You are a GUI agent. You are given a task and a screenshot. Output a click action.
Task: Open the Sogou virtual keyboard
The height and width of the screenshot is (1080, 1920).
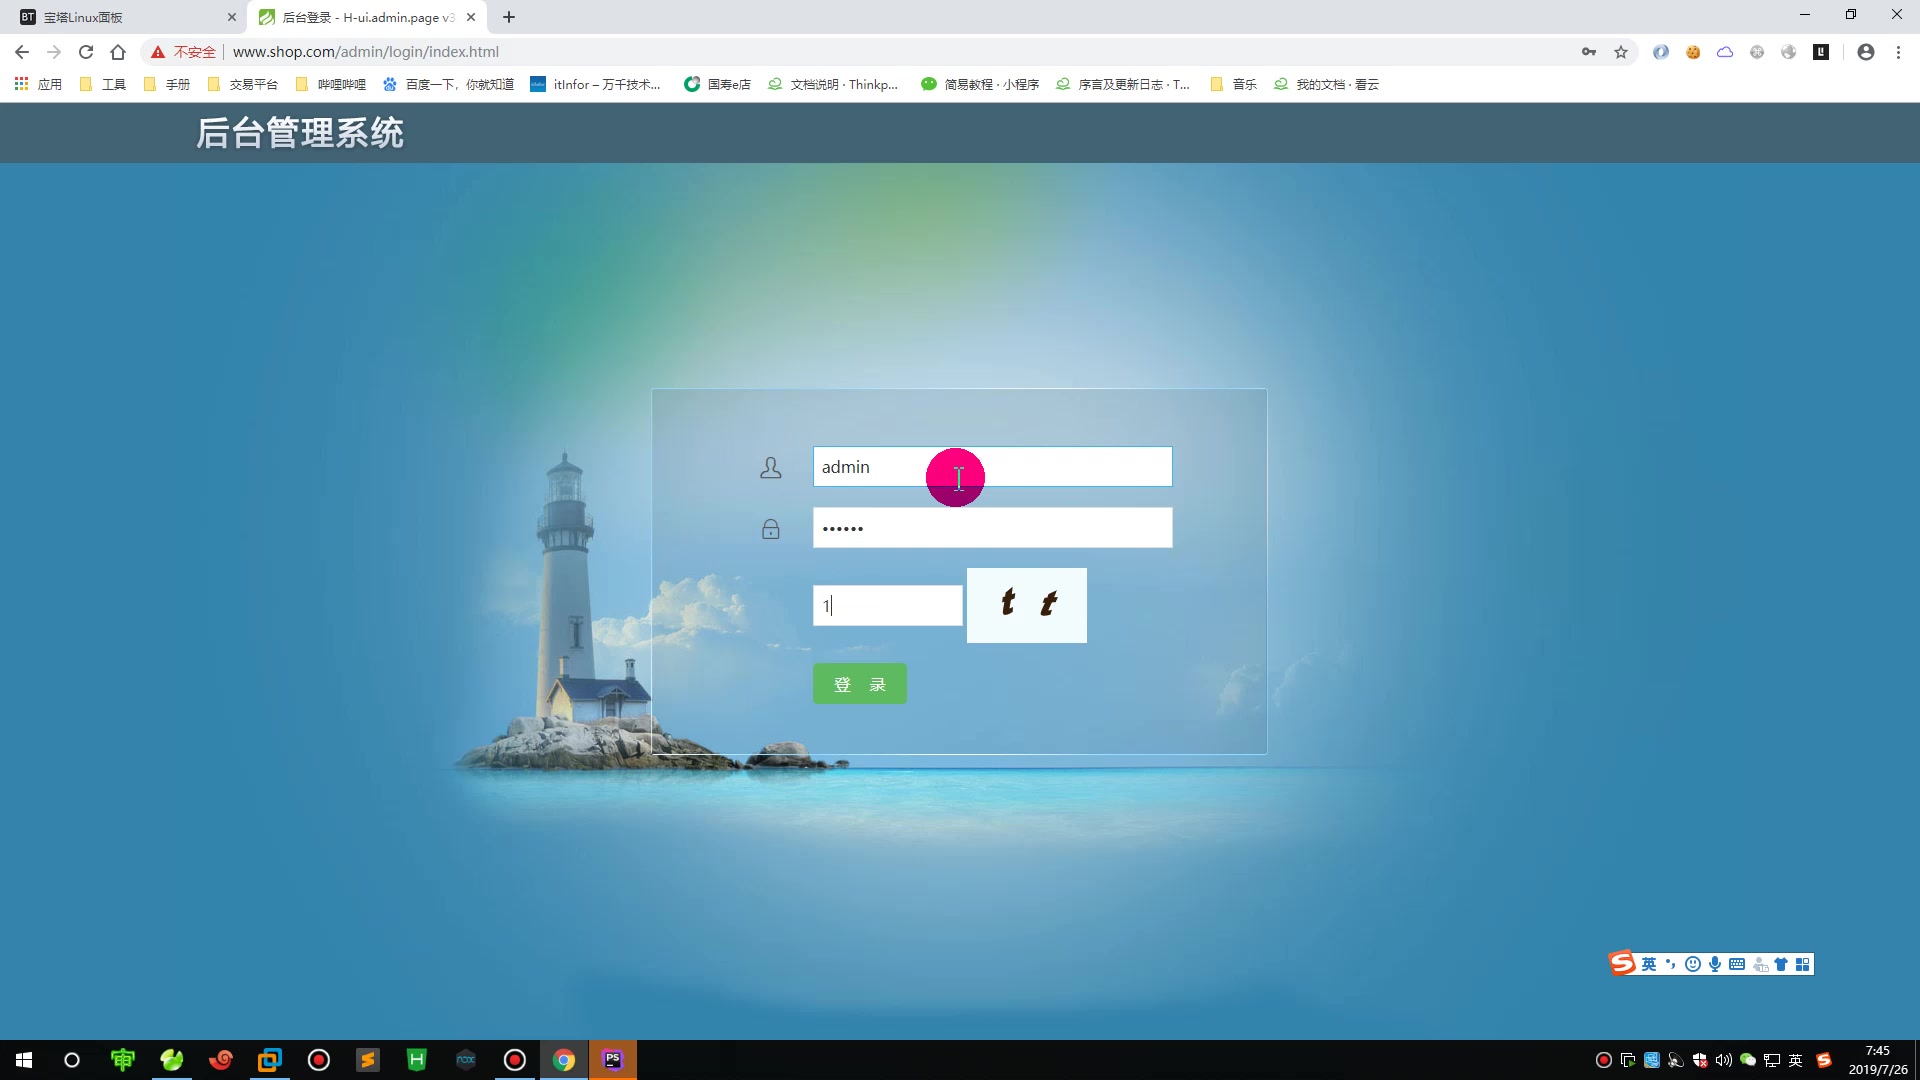tap(1738, 963)
